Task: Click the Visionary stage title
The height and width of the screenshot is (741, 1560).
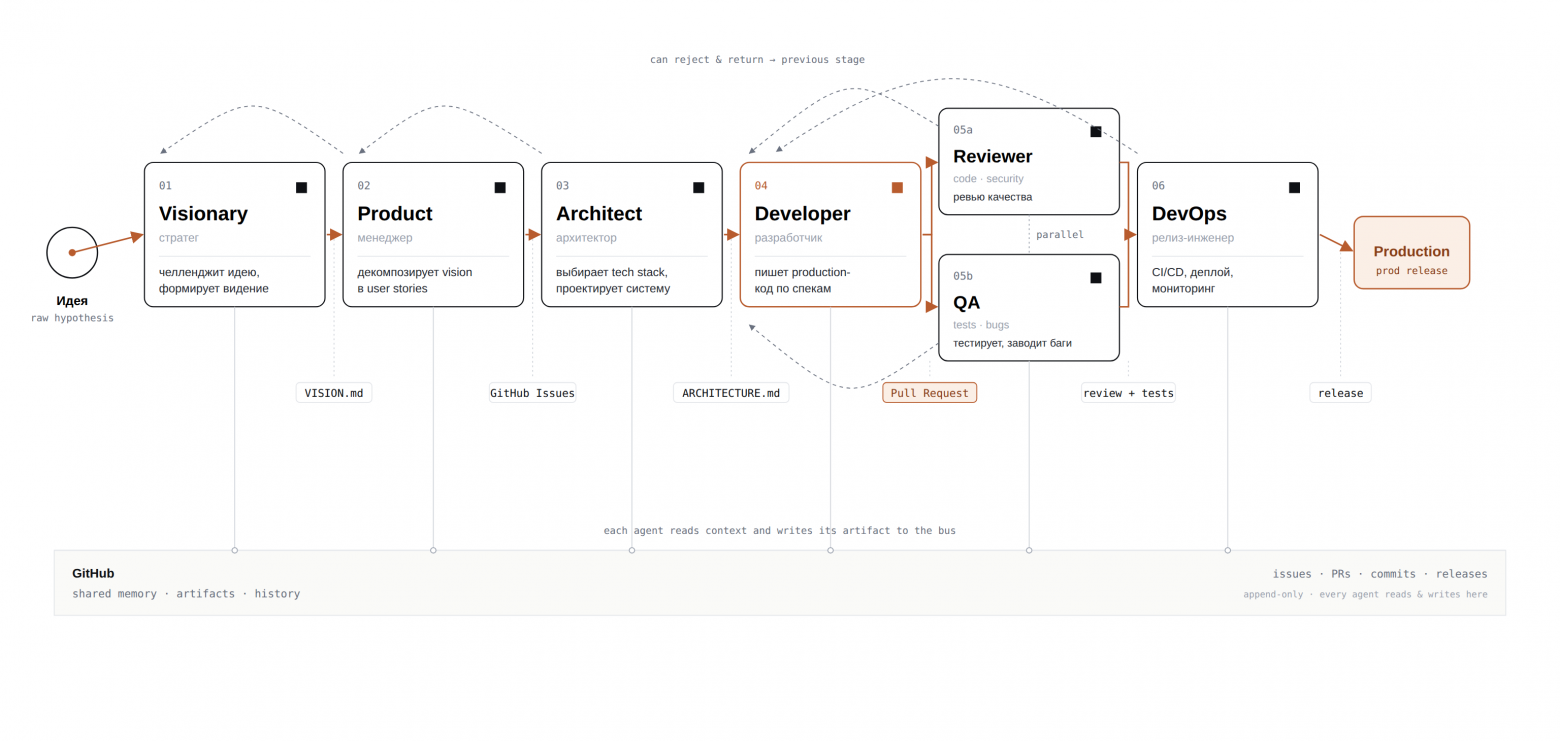Action: click(203, 214)
